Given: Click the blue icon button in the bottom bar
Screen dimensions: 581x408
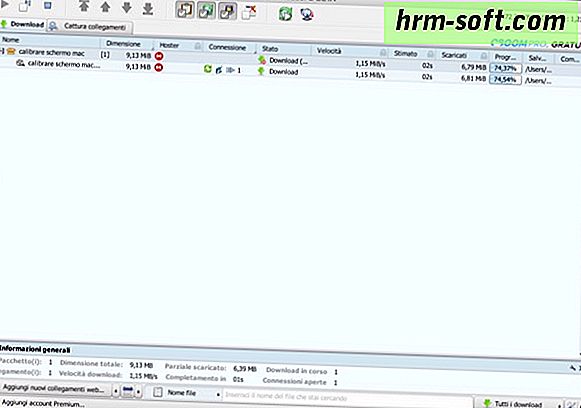Looking at the screenshot, I should tap(128, 390).
